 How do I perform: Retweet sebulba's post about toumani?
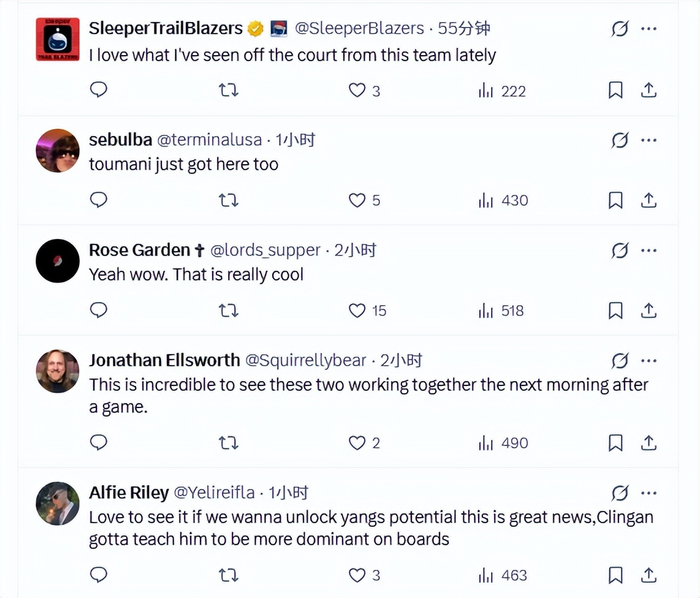coord(228,200)
